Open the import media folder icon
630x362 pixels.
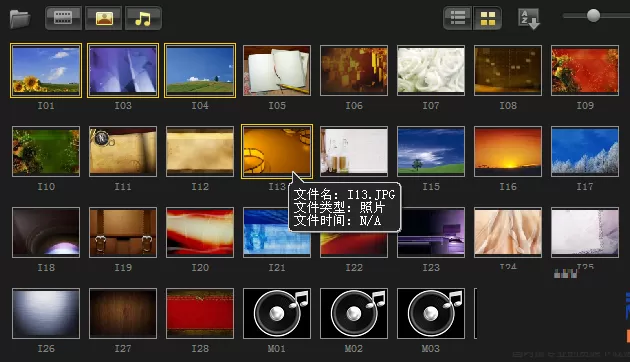click(x=20, y=19)
